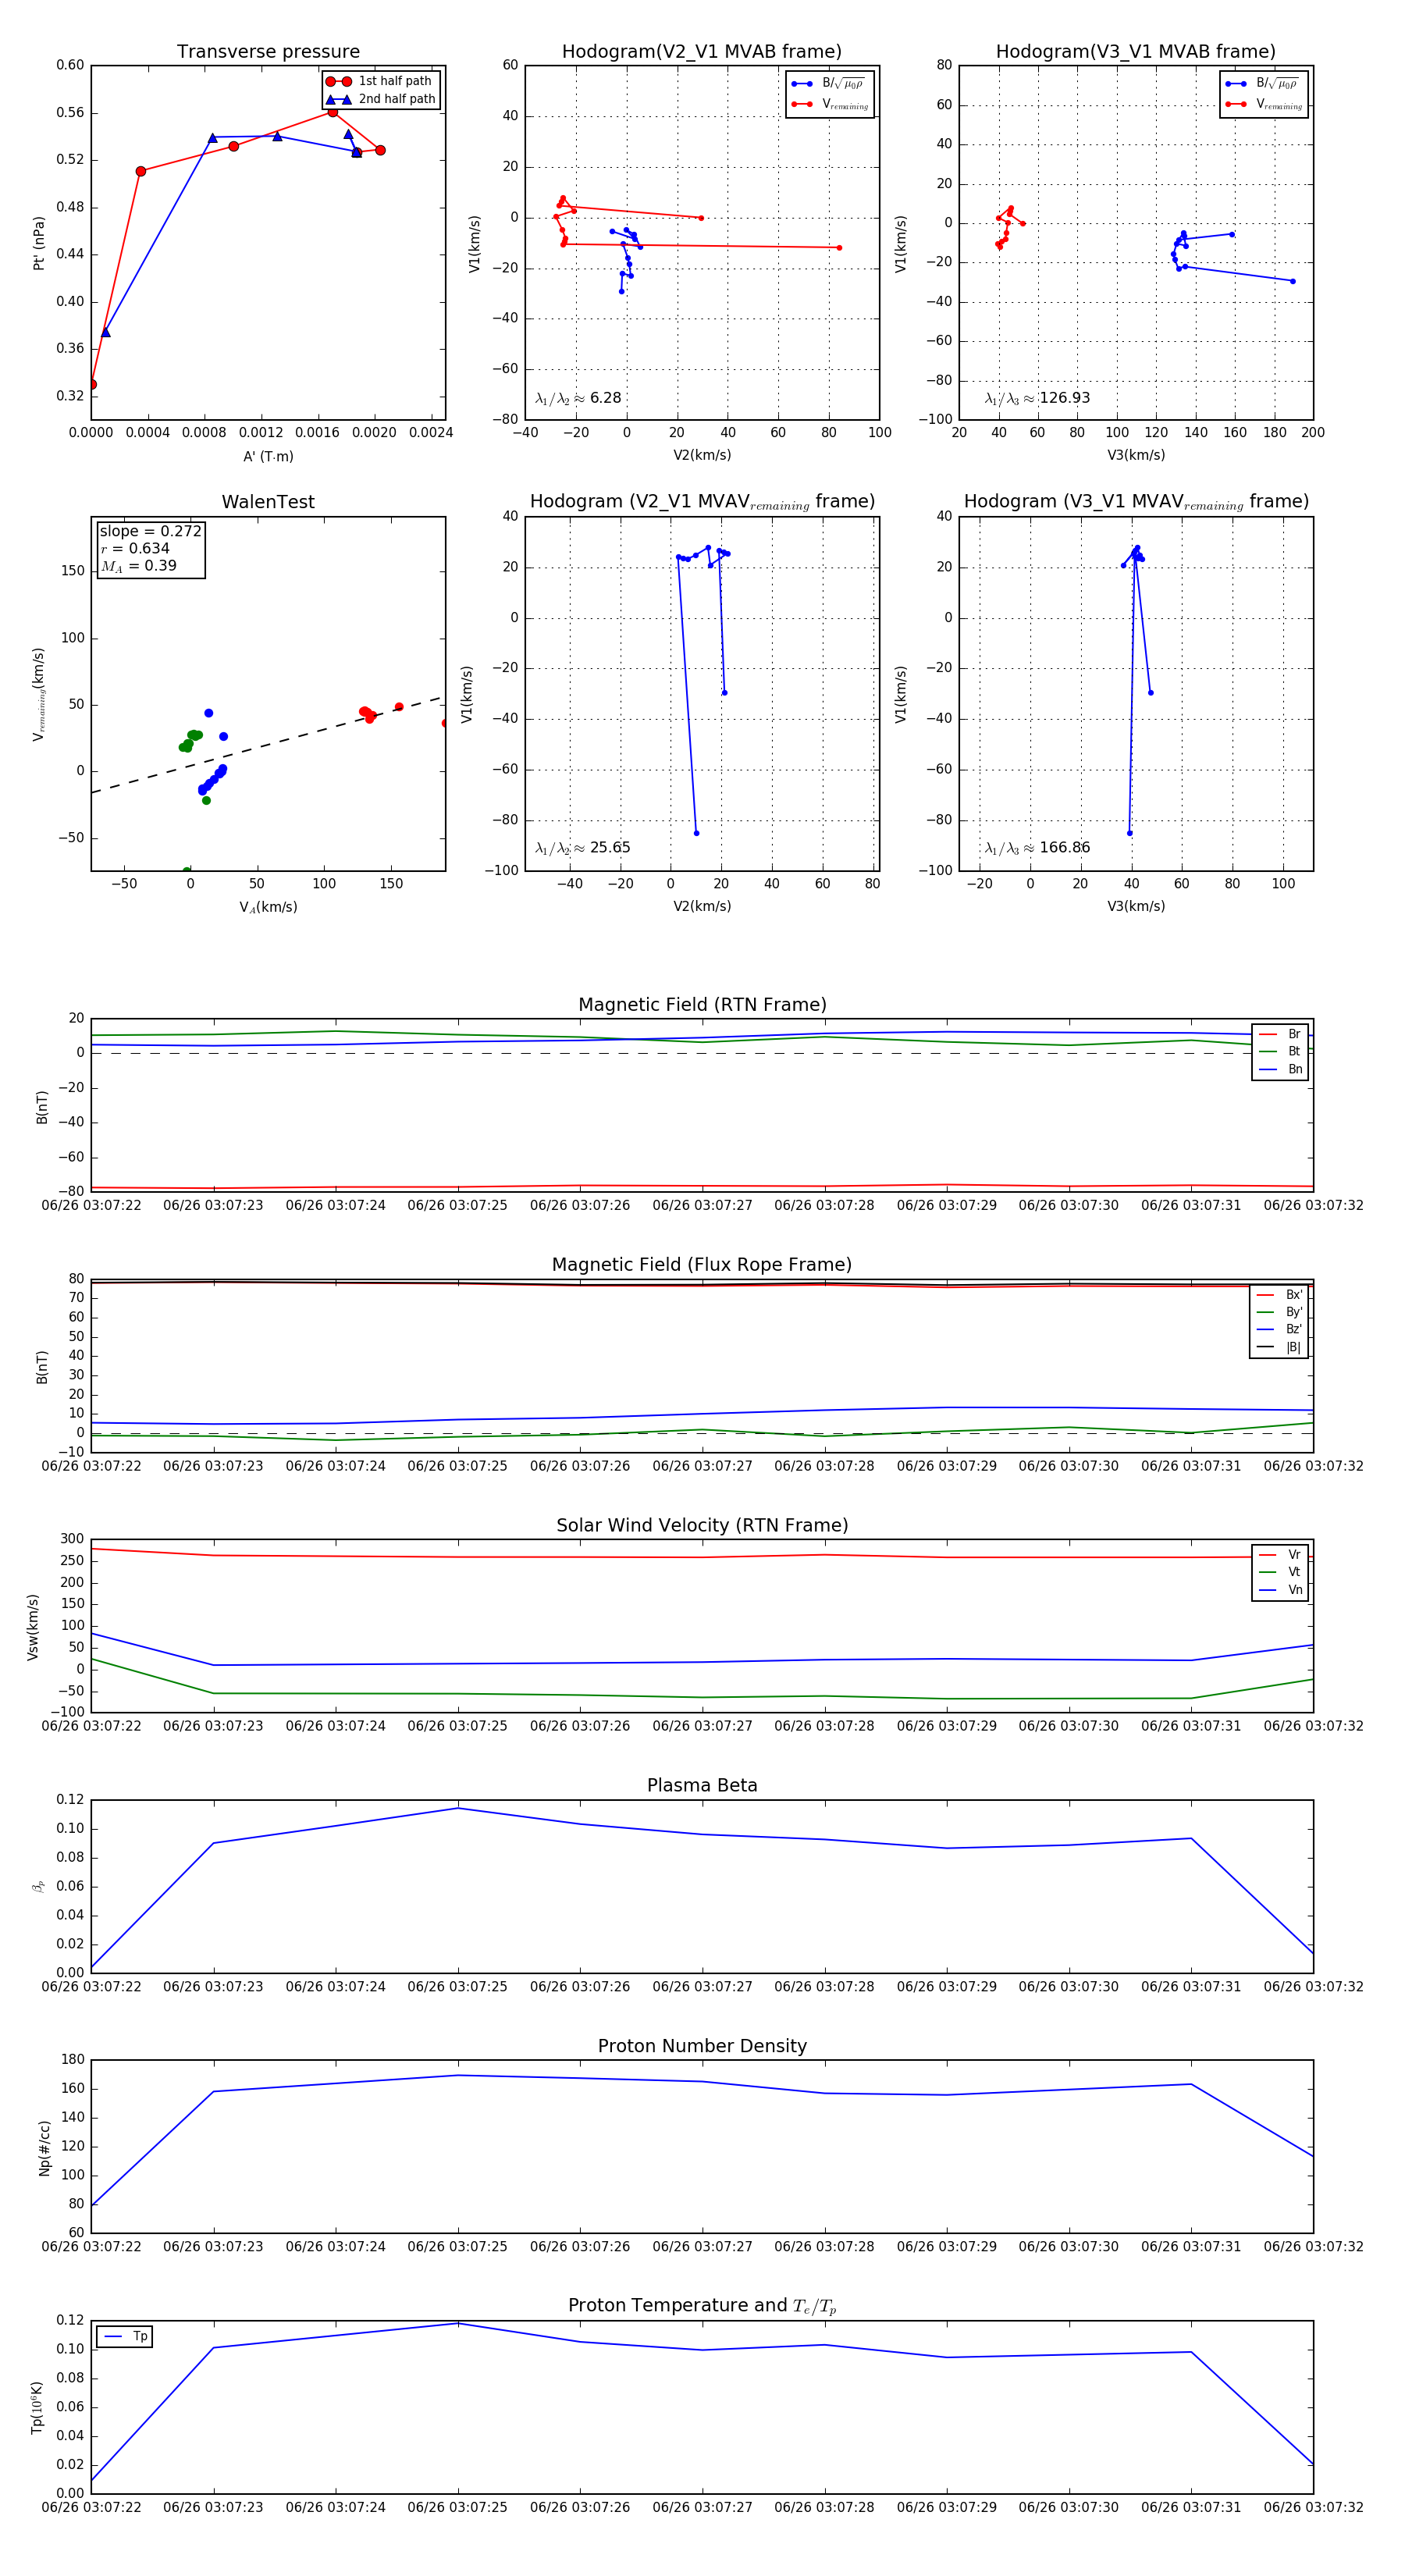The width and height of the screenshot is (1405, 2576).
Task: Click the '2nd half path' legend entry
Action: 396,99
